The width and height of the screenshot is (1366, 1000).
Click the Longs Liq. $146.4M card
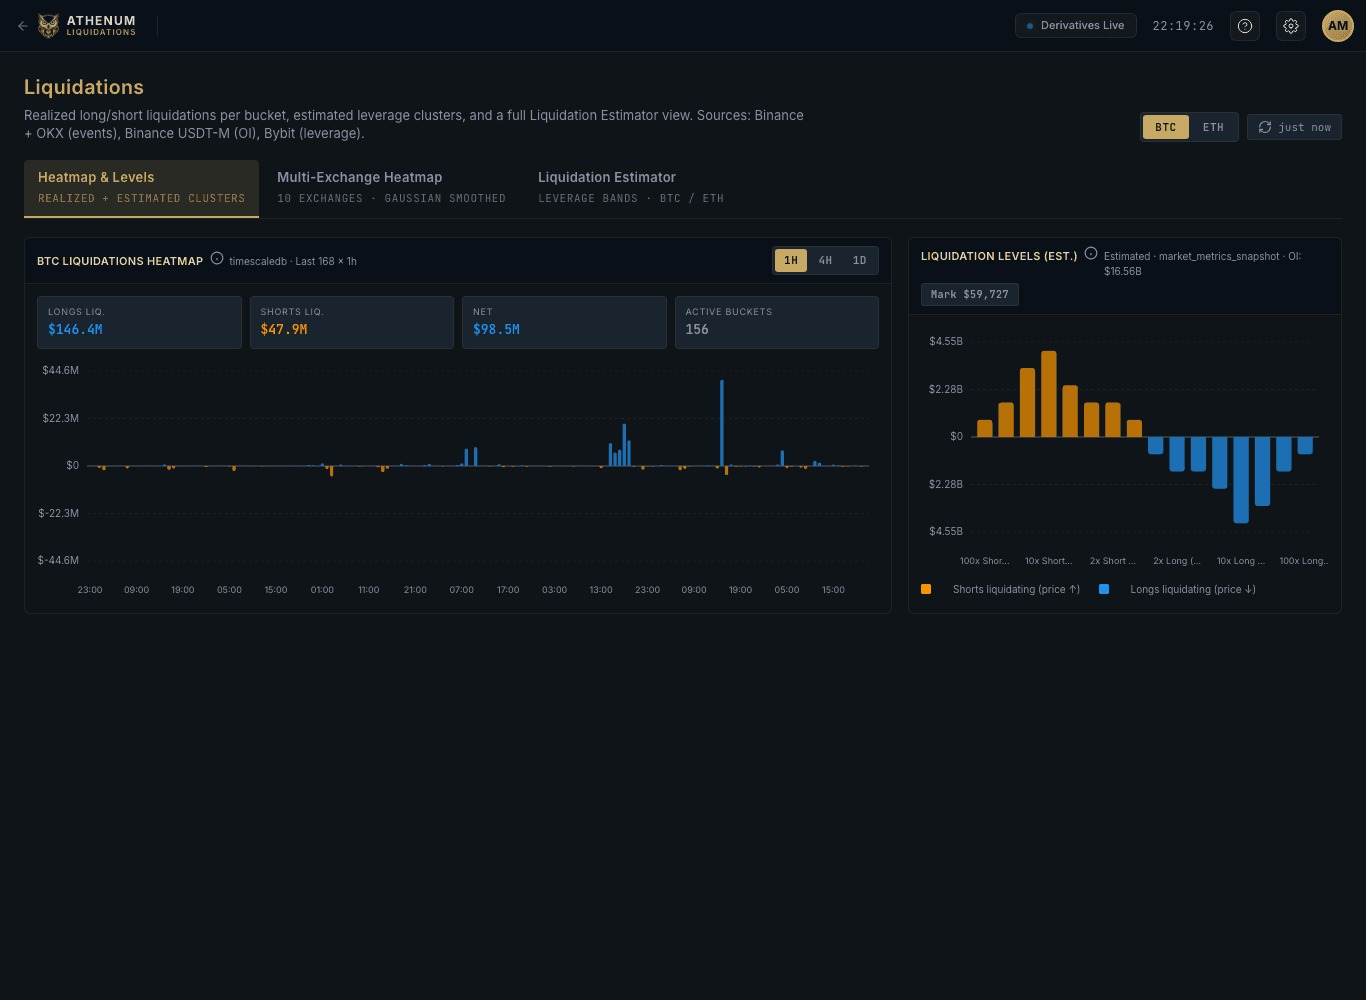coord(139,322)
